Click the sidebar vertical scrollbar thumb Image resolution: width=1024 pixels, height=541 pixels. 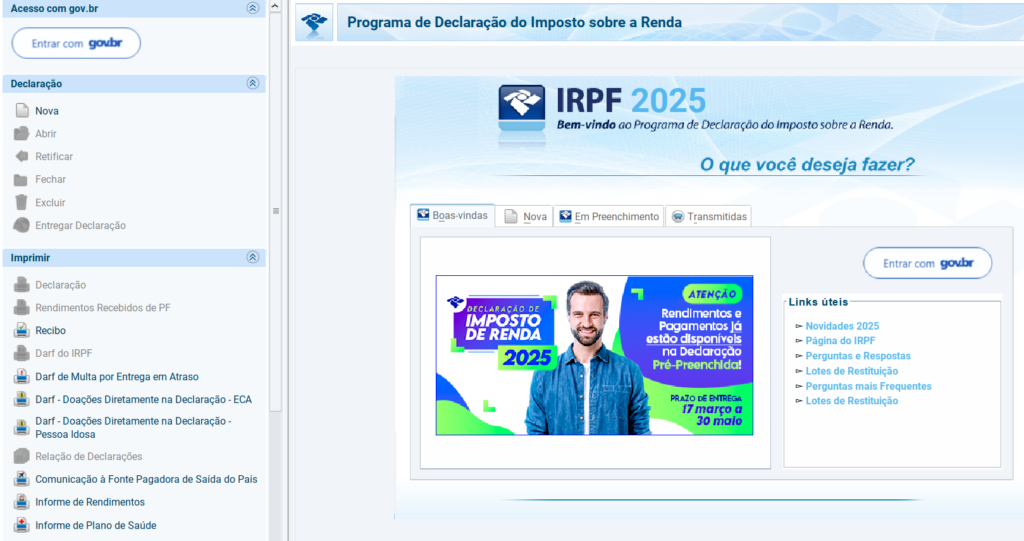275,211
